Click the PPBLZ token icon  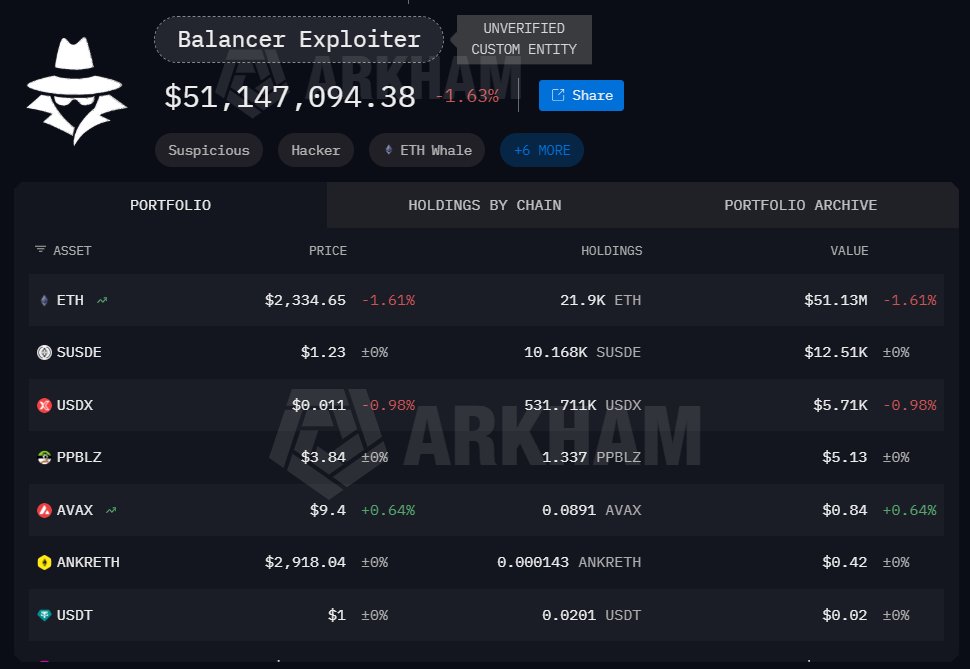pos(44,457)
